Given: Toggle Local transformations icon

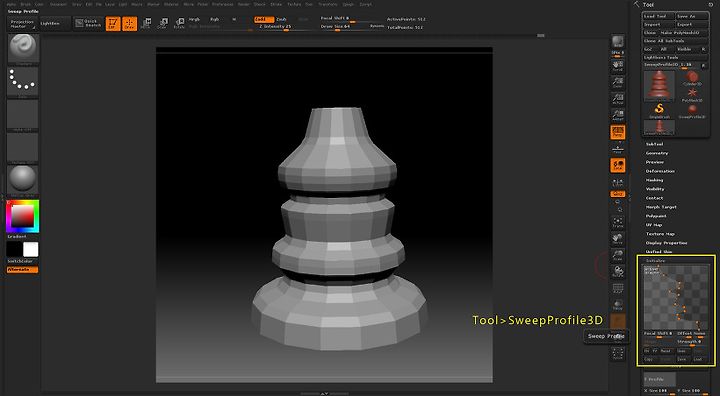Looking at the screenshot, I should pyautogui.click(x=618, y=165).
